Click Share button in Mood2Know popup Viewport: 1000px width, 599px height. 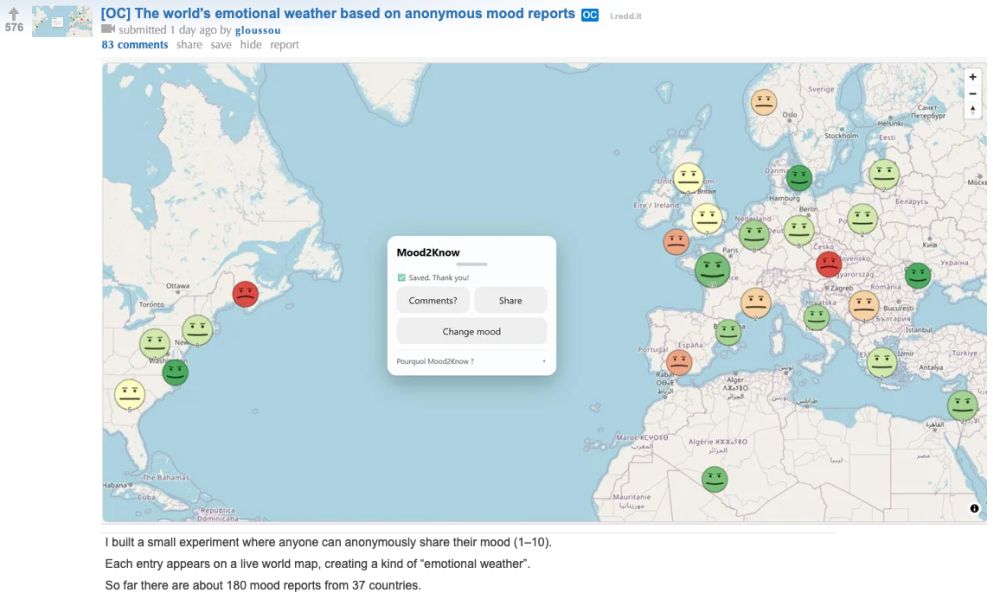pyautogui.click(x=510, y=300)
